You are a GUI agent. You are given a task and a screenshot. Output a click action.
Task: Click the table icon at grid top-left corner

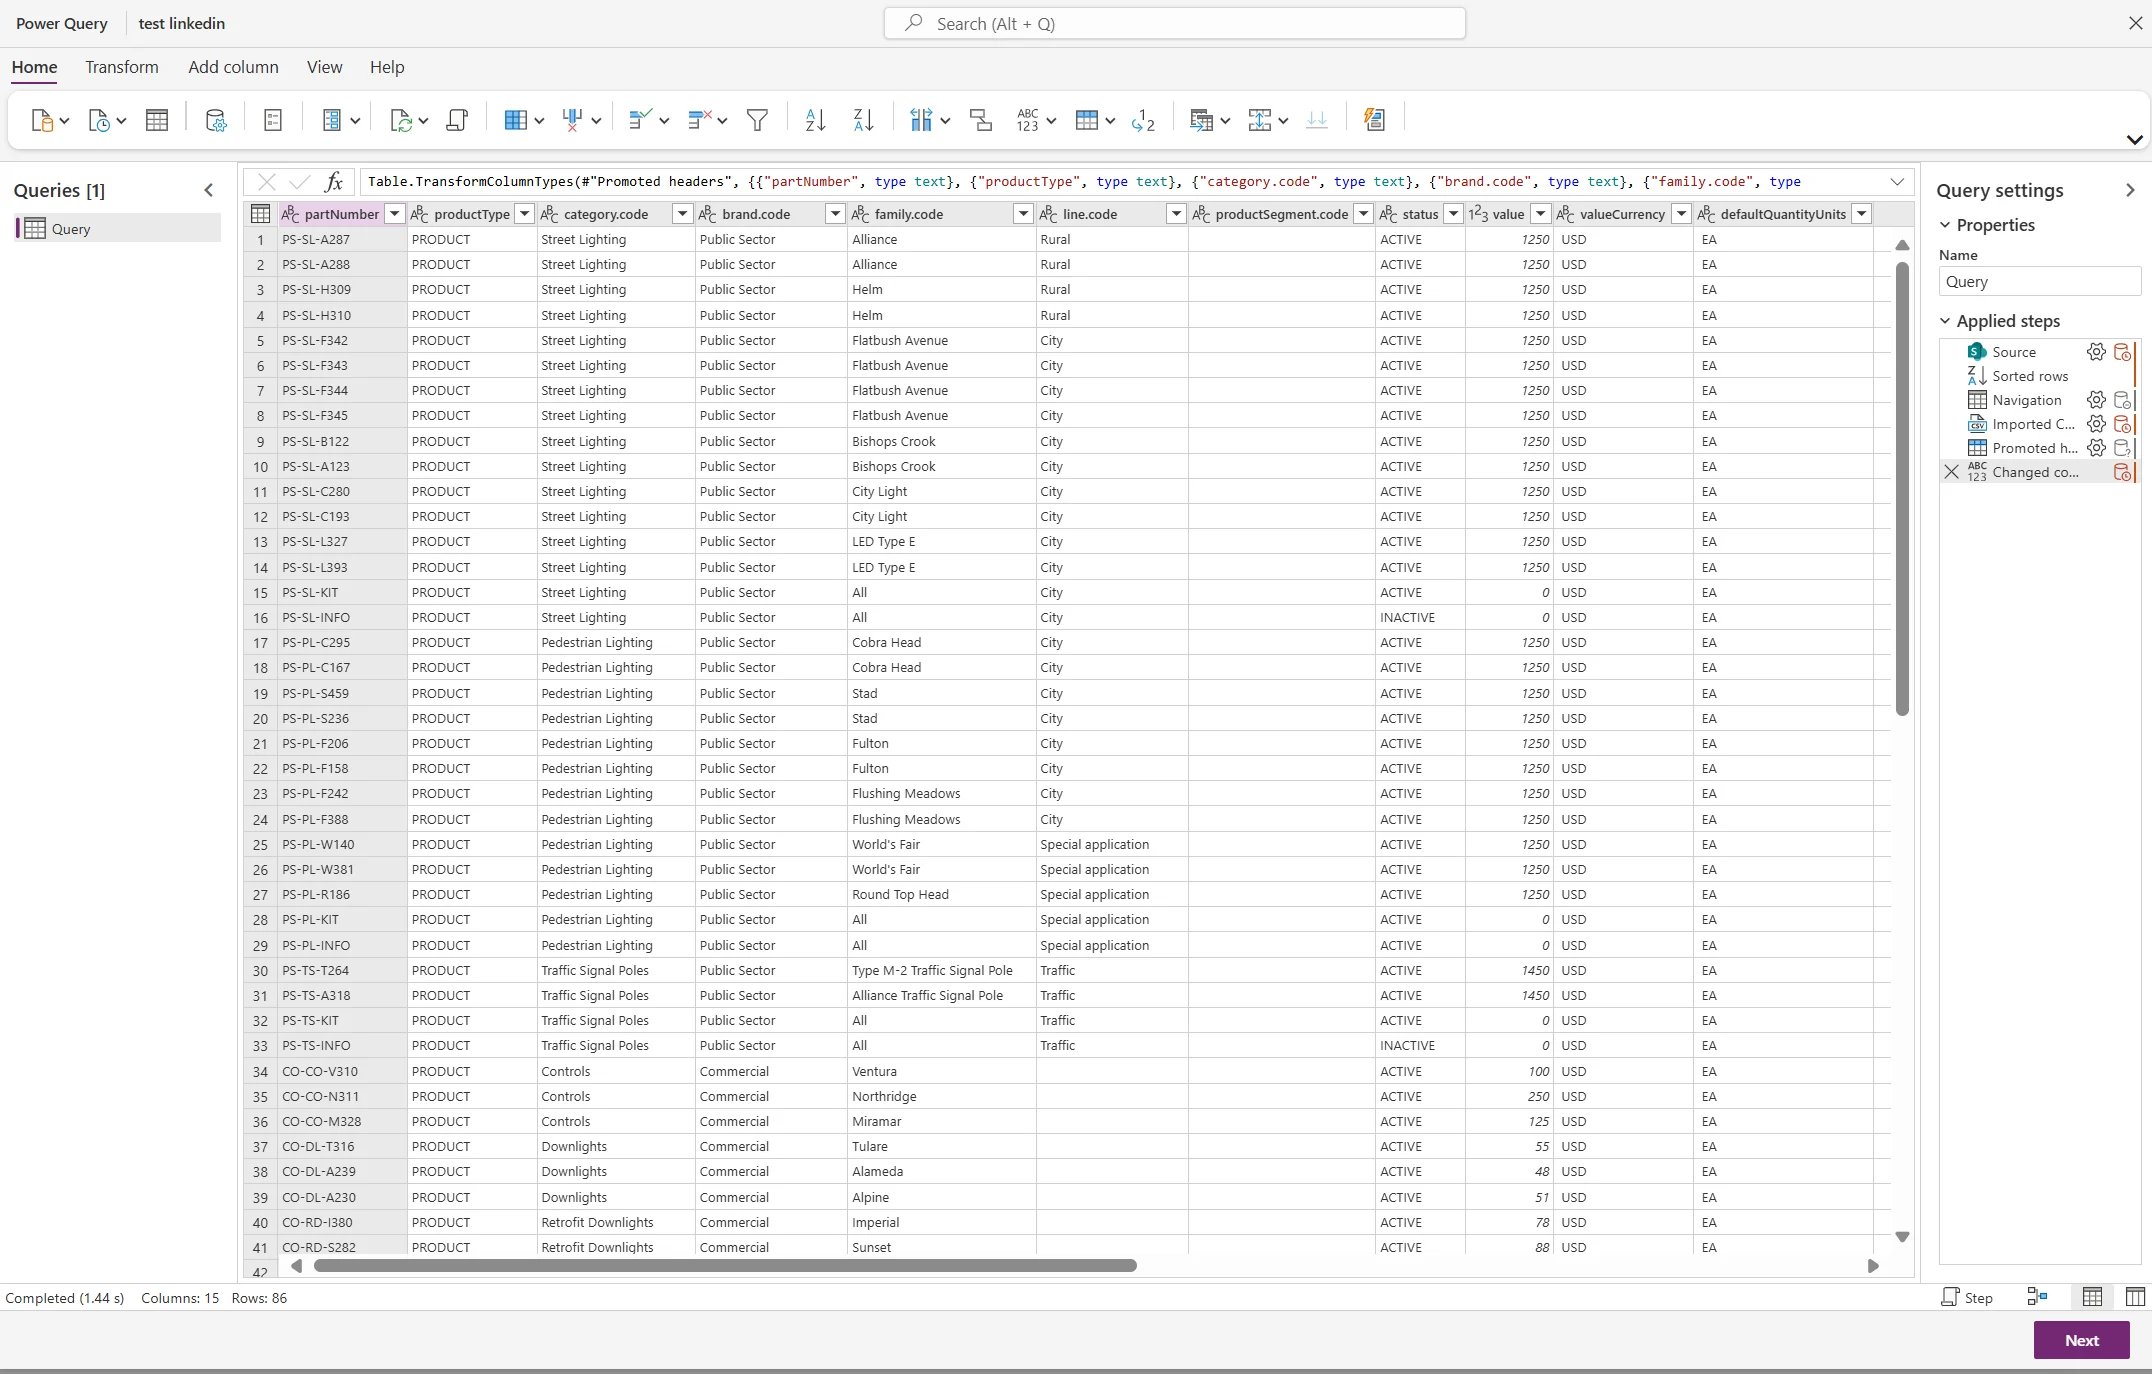point(260,214)
